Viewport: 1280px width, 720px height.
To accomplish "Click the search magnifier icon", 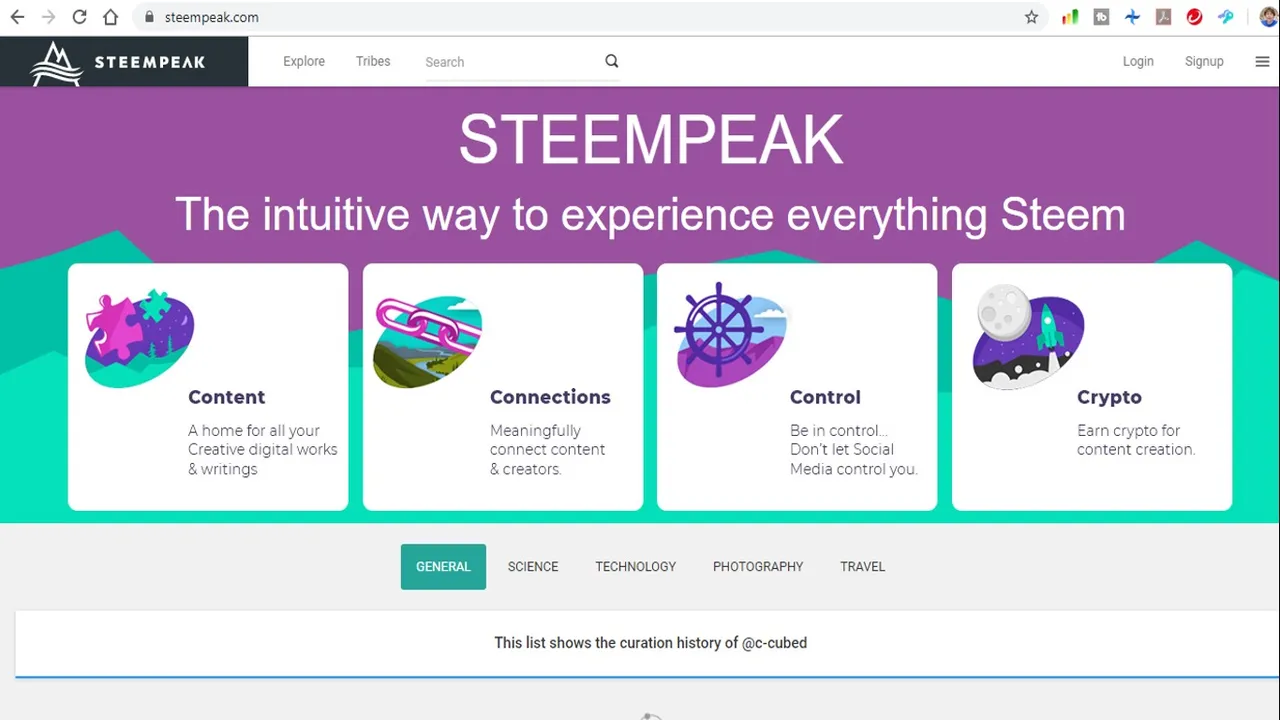I will pyautogui.click(x=611, y=61).
